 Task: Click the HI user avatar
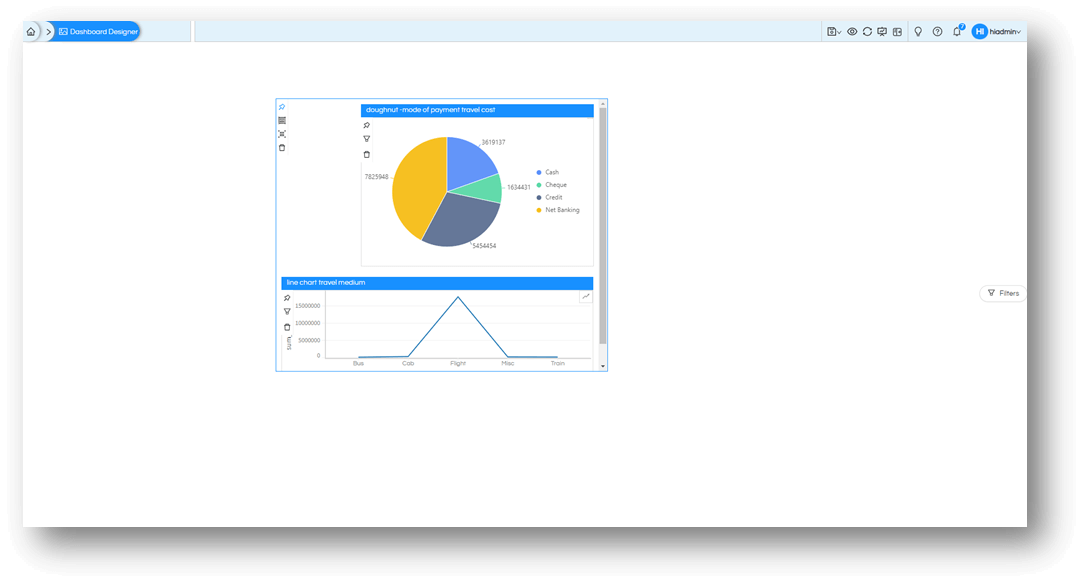(979, 32)
